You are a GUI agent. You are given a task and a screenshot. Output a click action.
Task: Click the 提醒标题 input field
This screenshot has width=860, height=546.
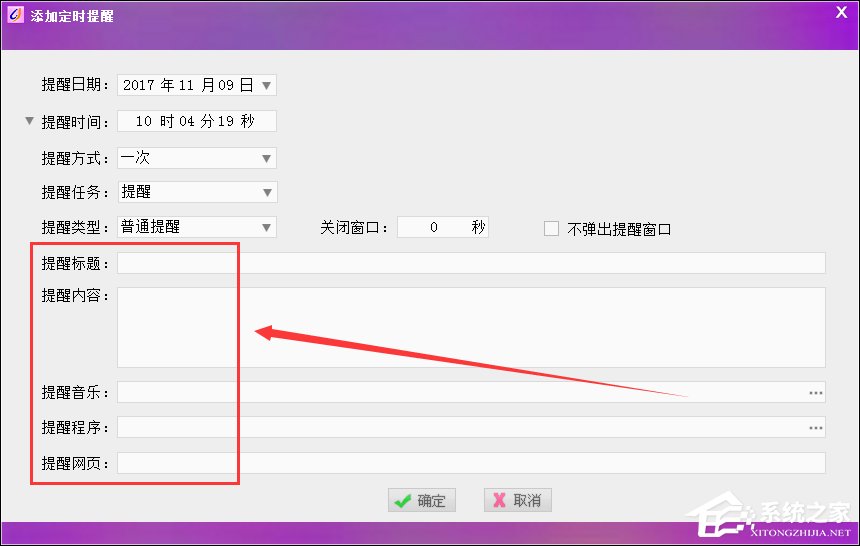pyautogui.click(x=471, y=263)
